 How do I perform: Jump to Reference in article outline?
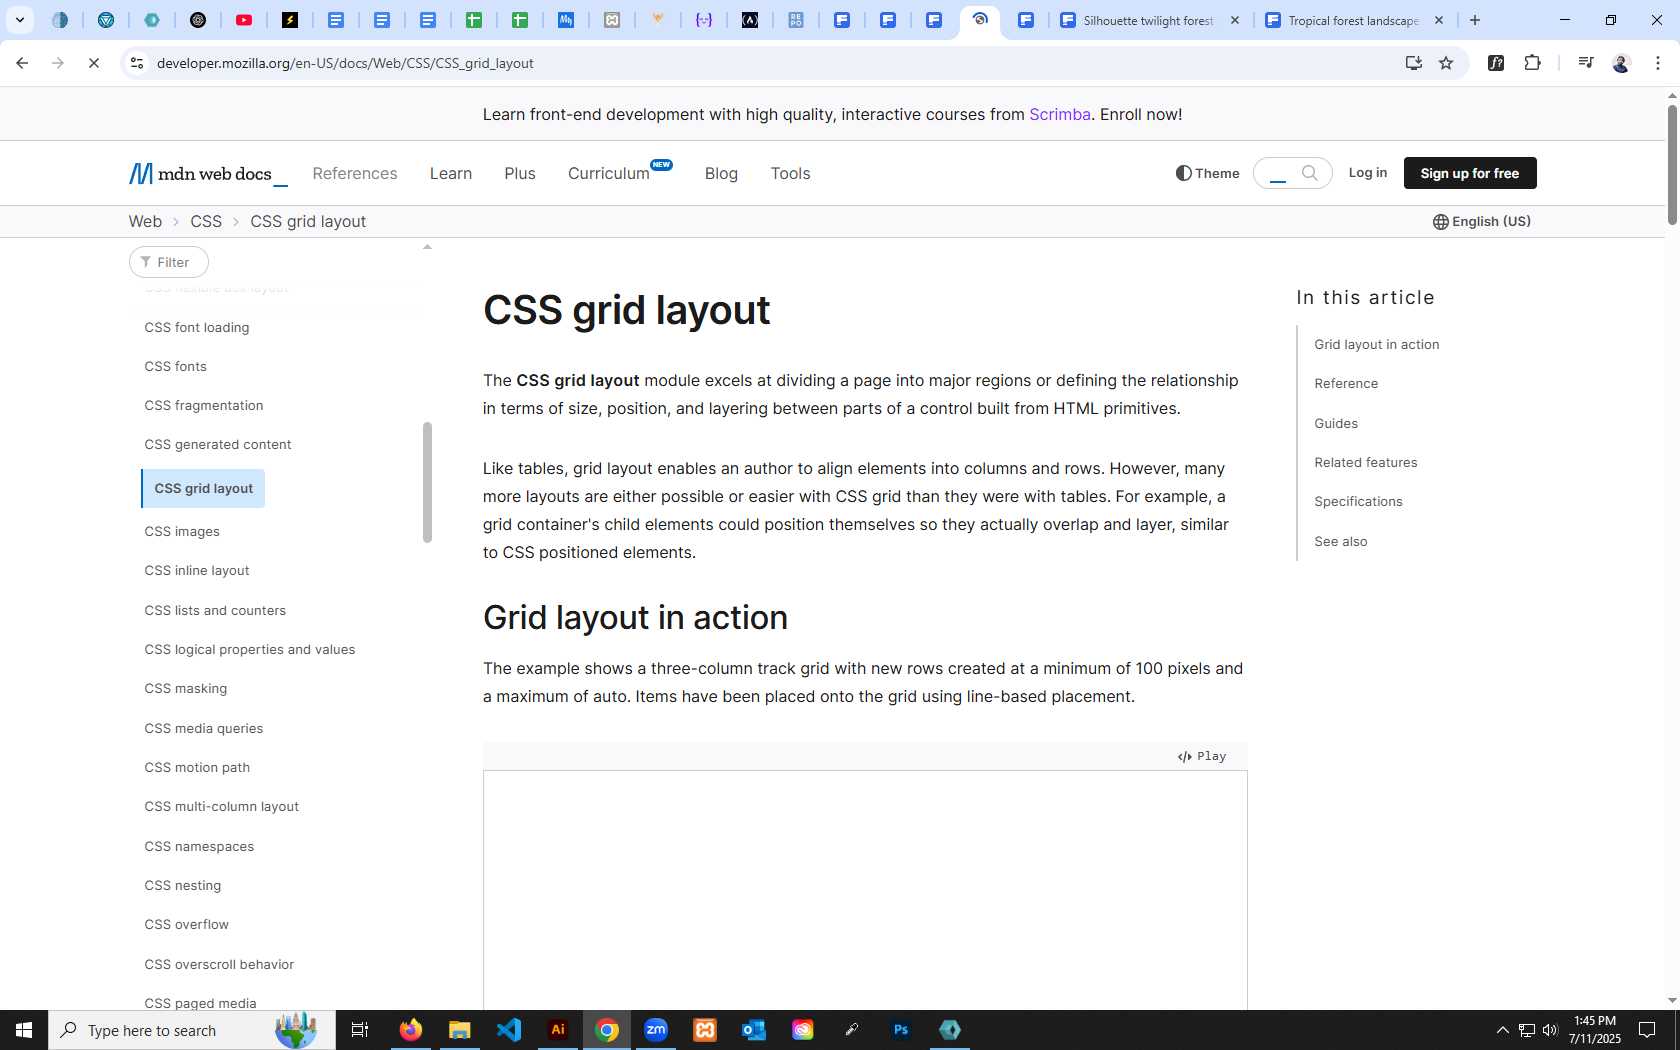(1346, 383)
